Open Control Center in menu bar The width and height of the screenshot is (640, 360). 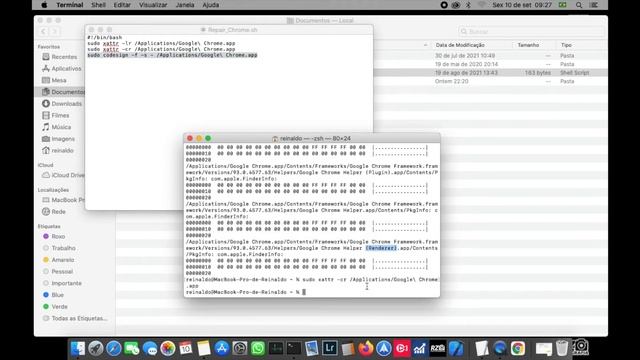[594, 5]
